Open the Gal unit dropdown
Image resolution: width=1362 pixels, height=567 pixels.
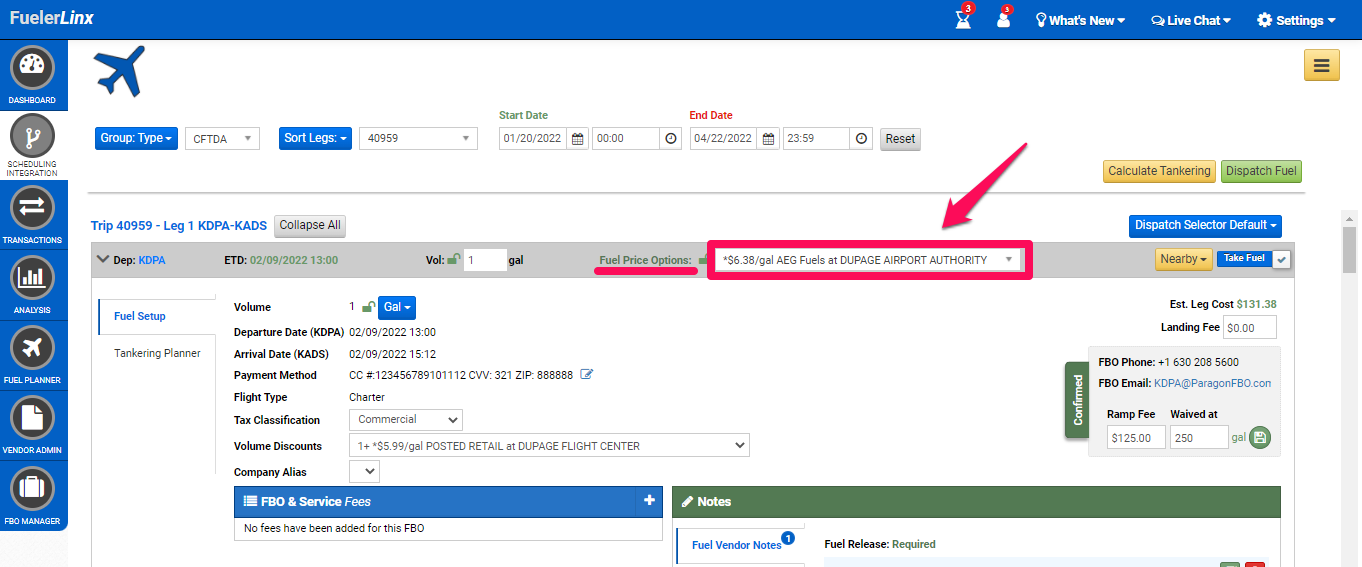[x=397, y=307]
